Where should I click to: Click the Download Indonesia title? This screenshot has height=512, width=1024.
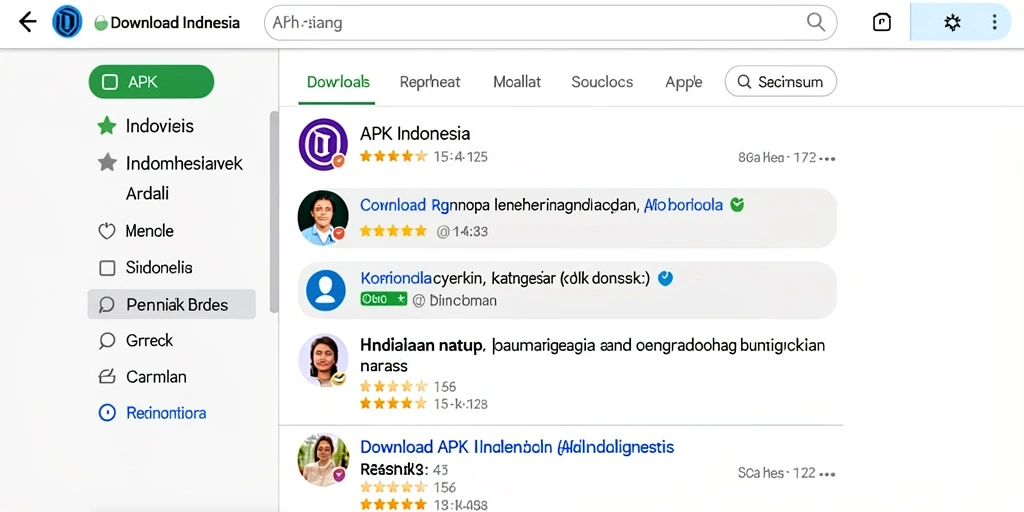(x=175, y=23)
